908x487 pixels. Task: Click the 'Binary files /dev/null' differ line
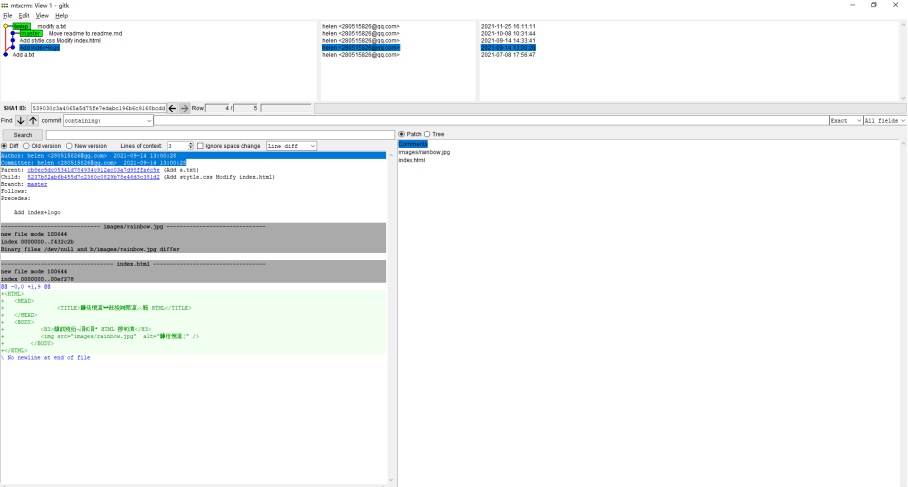[90, 249]
